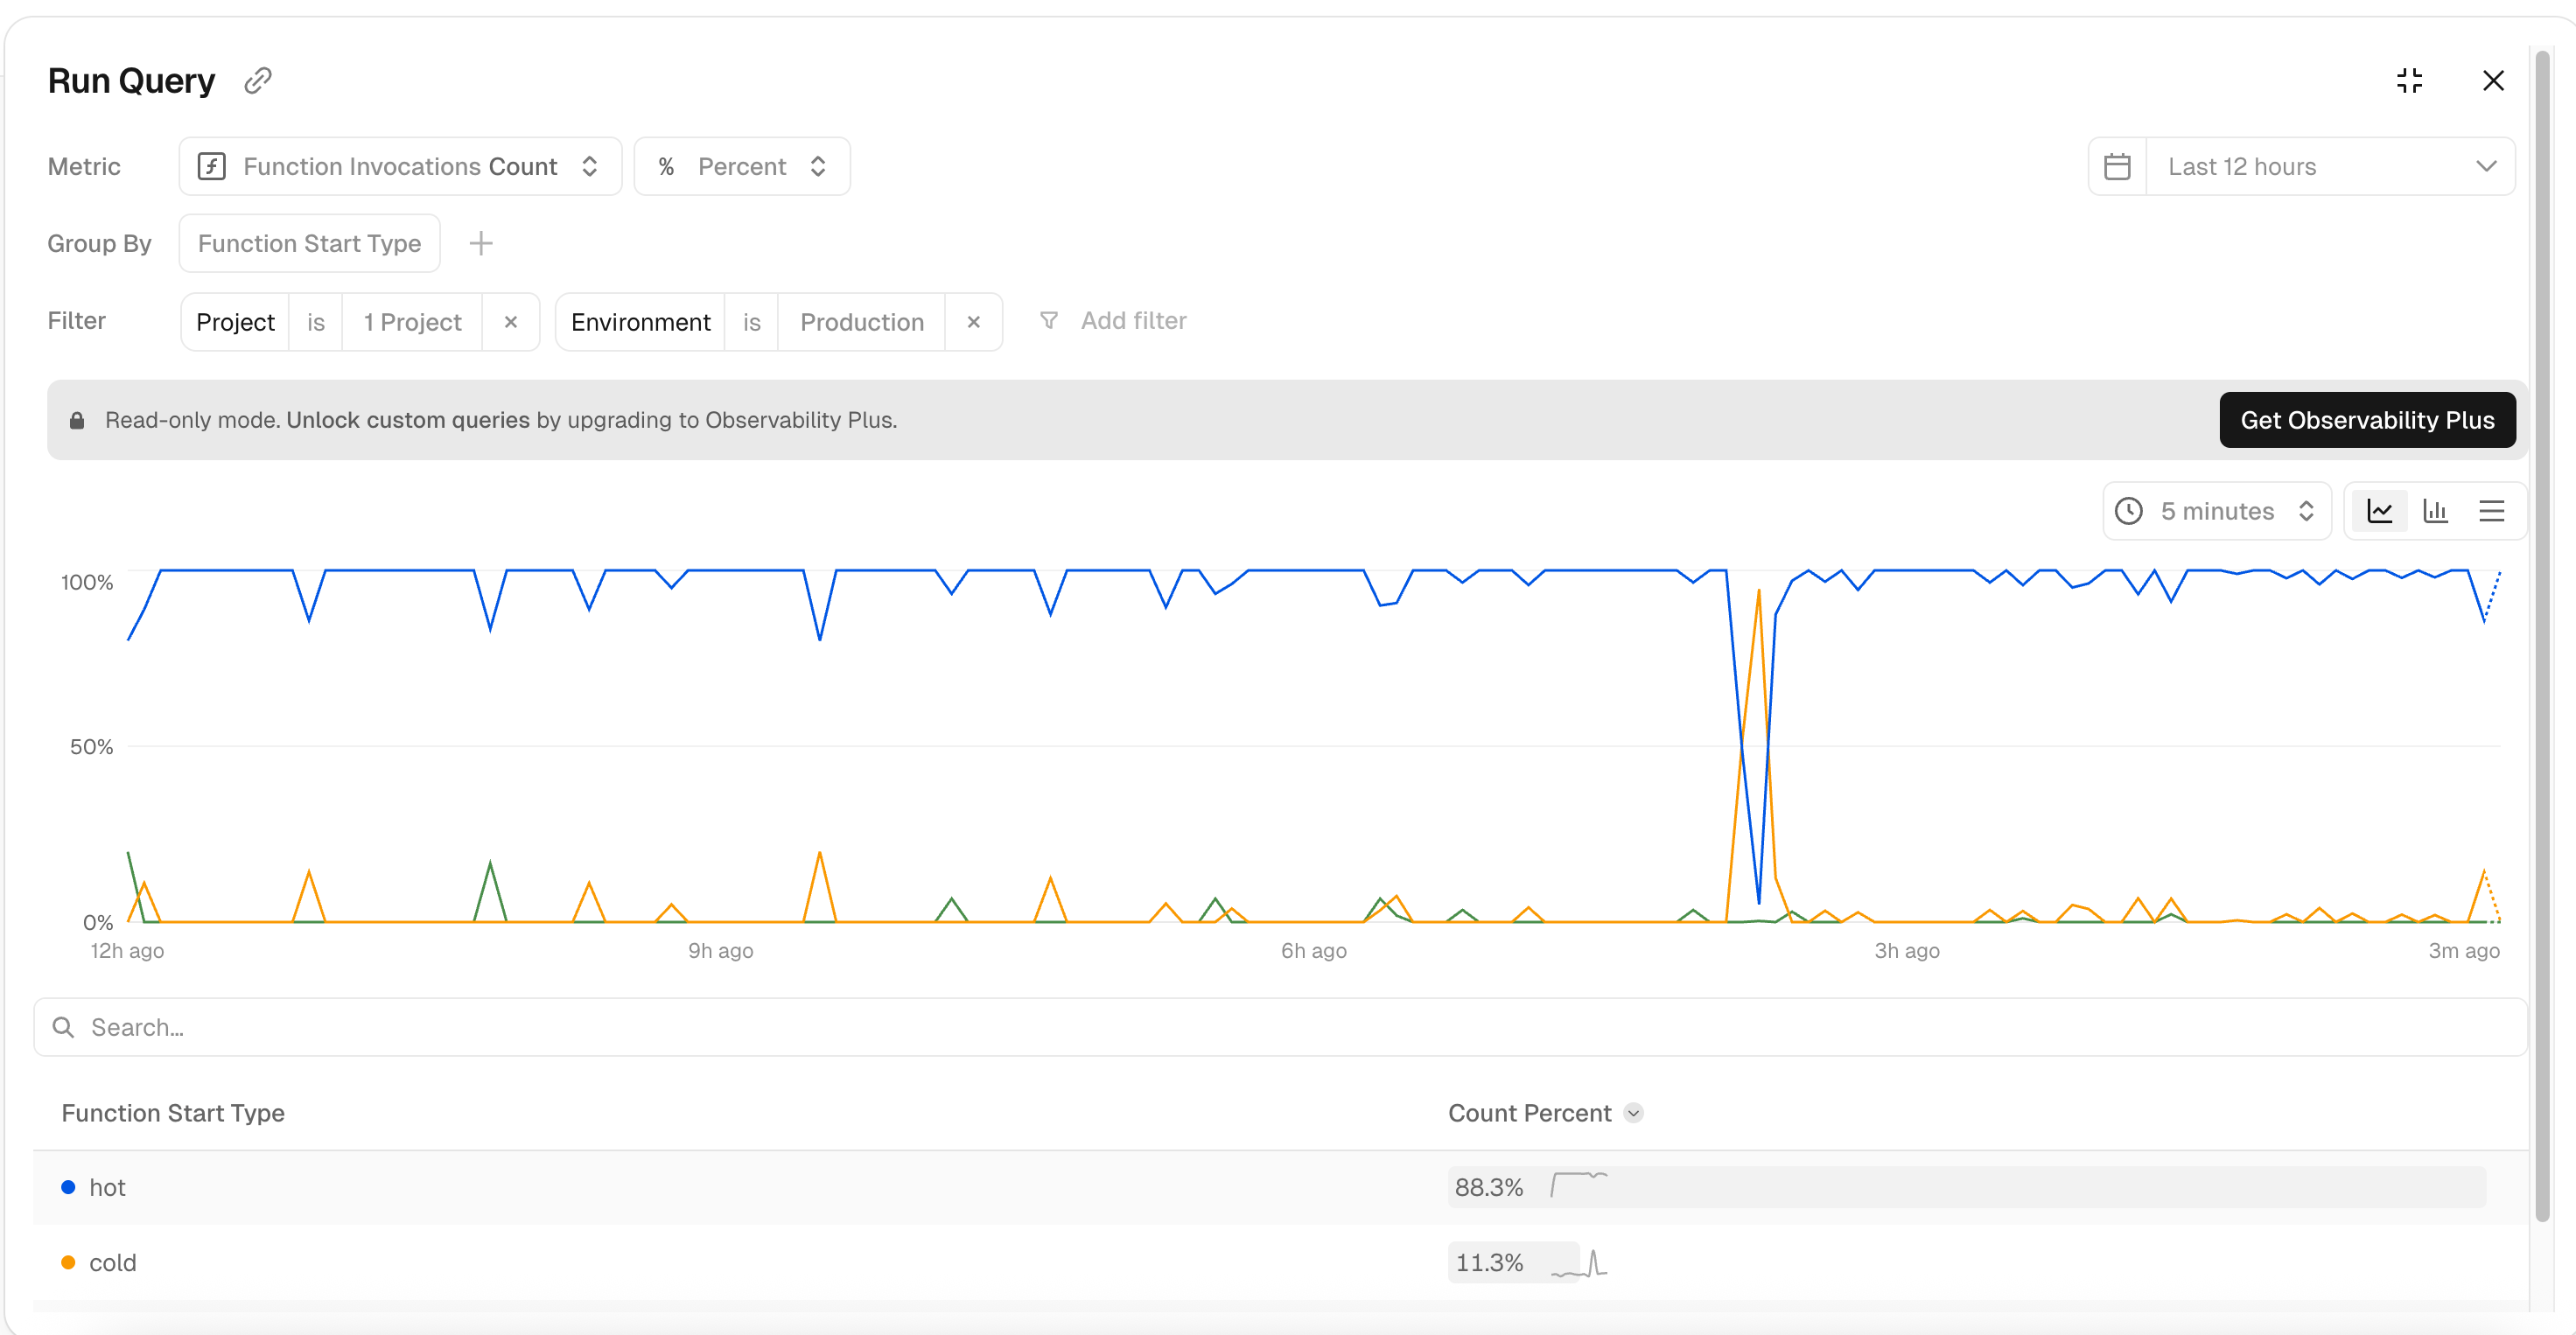Toggle the cold series legend dot
2576x1335 pixels.
pyautogui.click(x=68, y=1262)
